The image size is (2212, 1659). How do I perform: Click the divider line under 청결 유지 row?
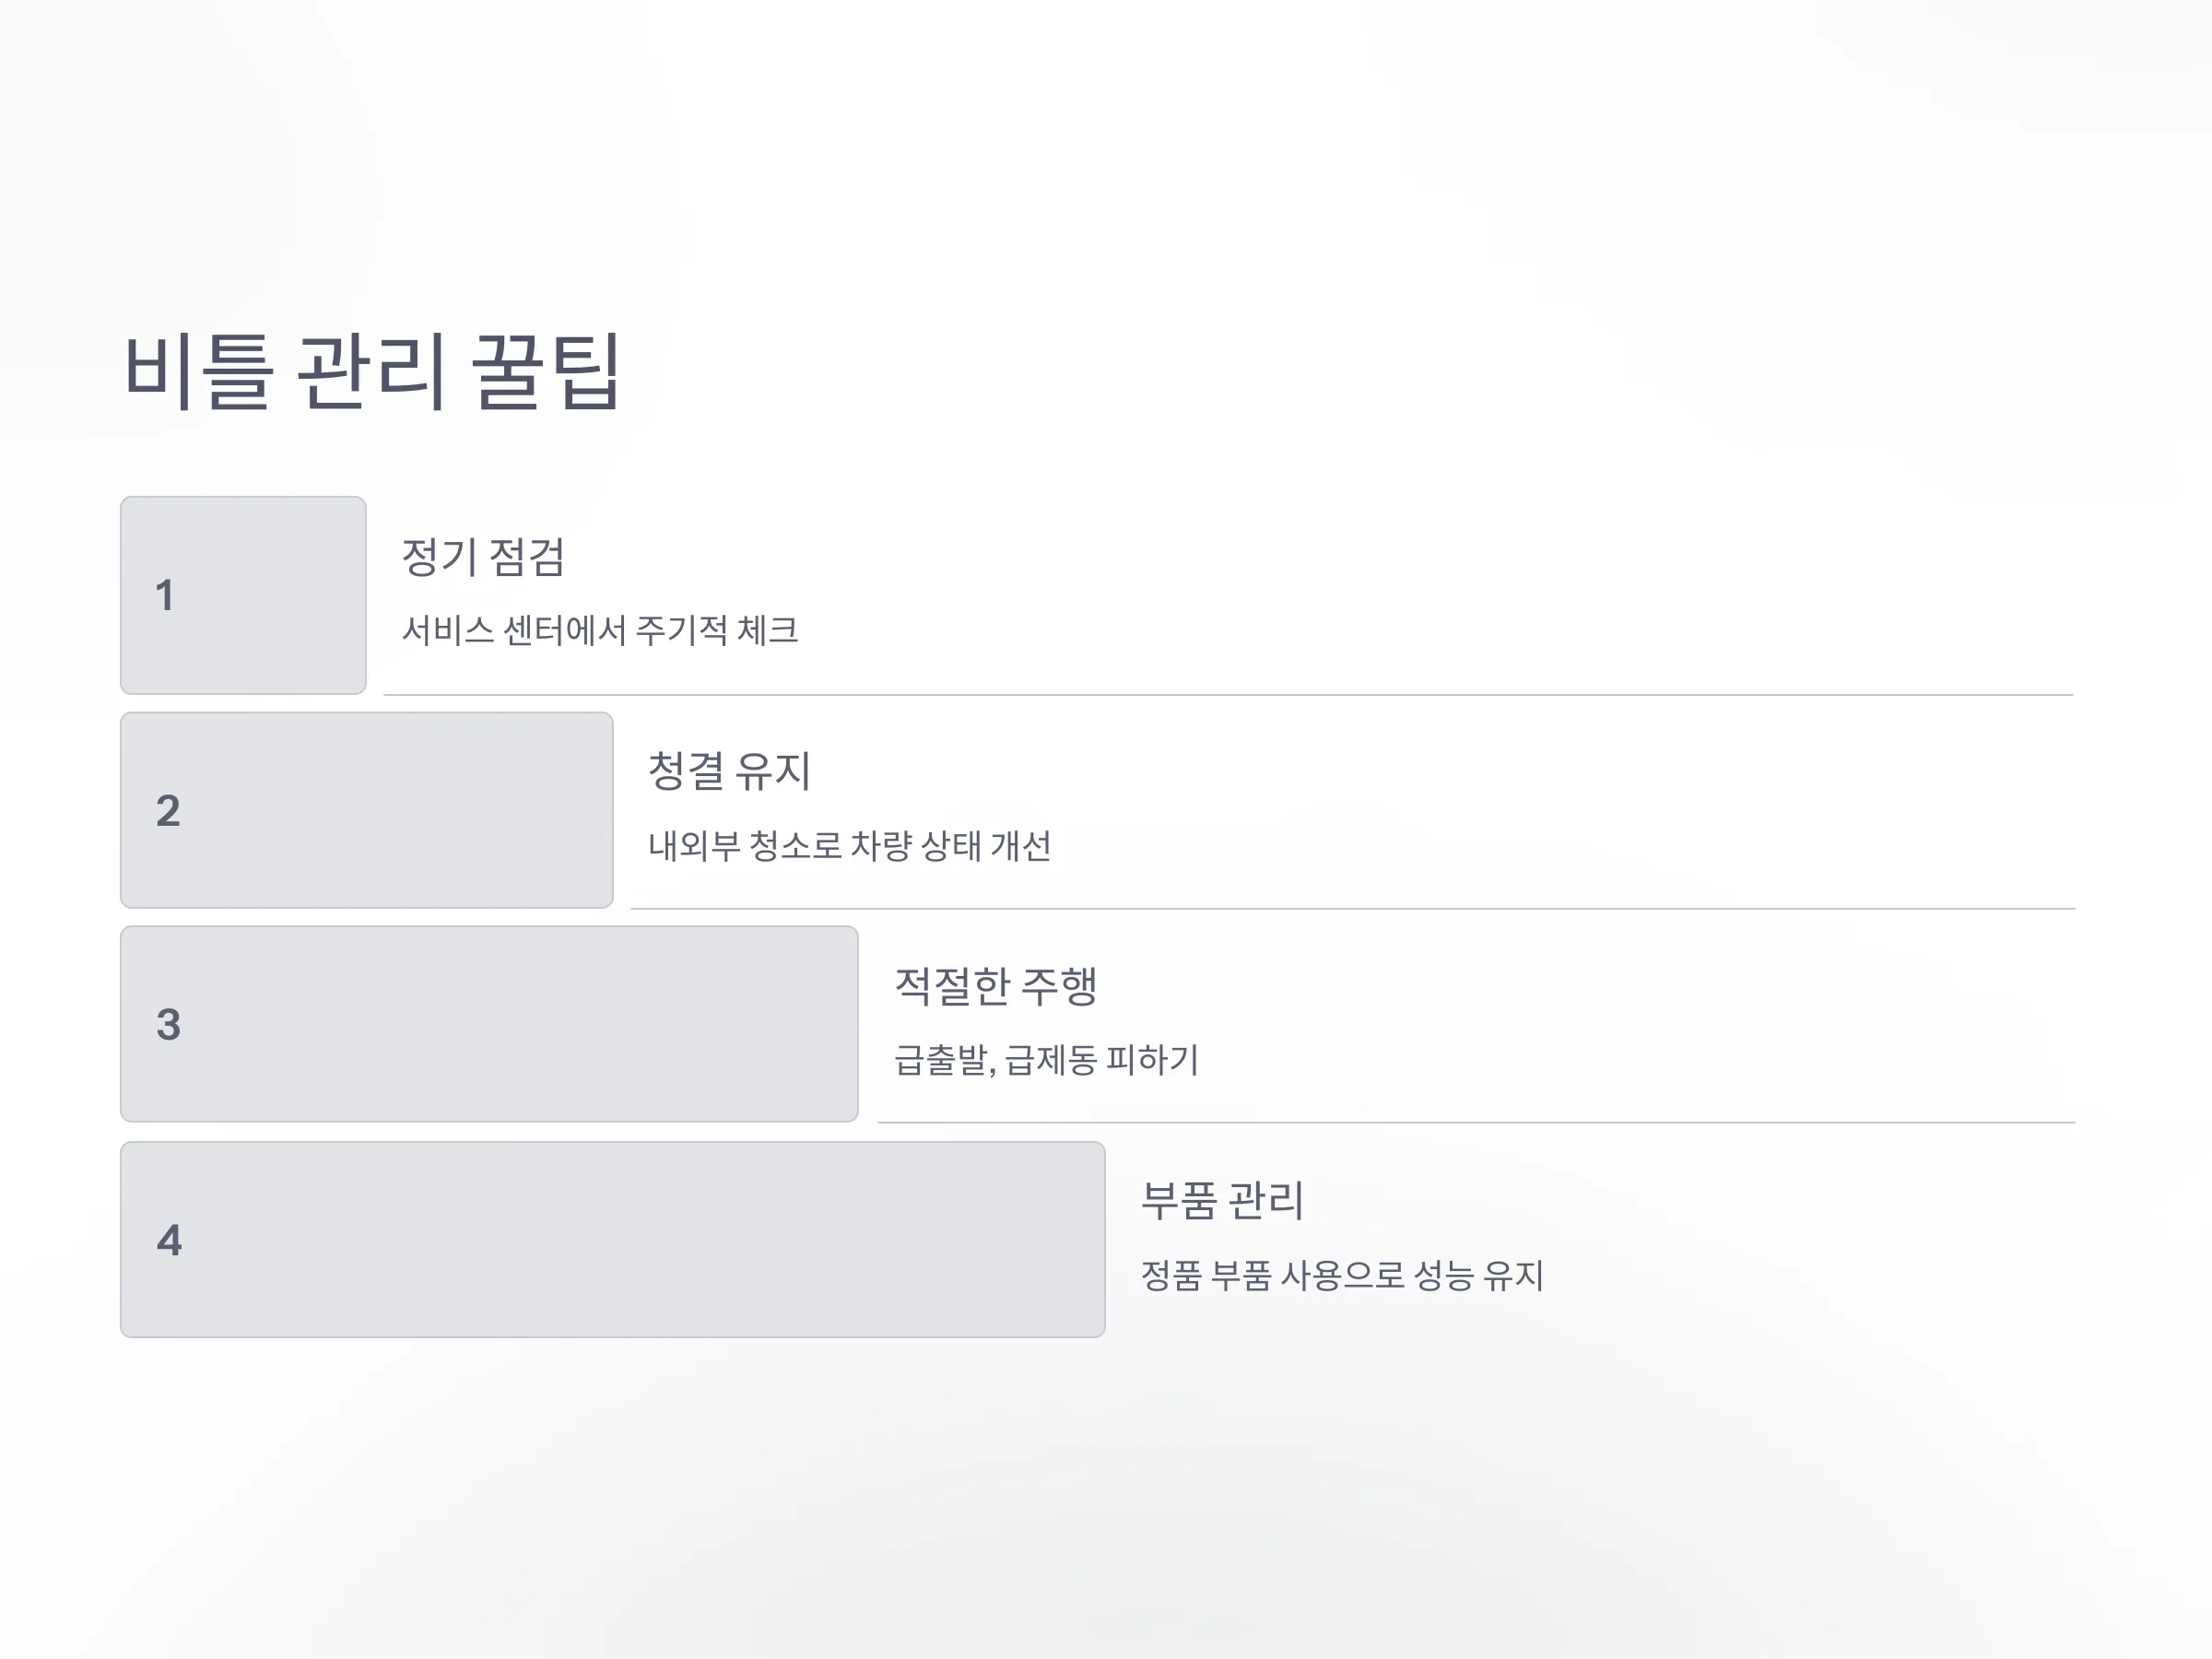1353,909
